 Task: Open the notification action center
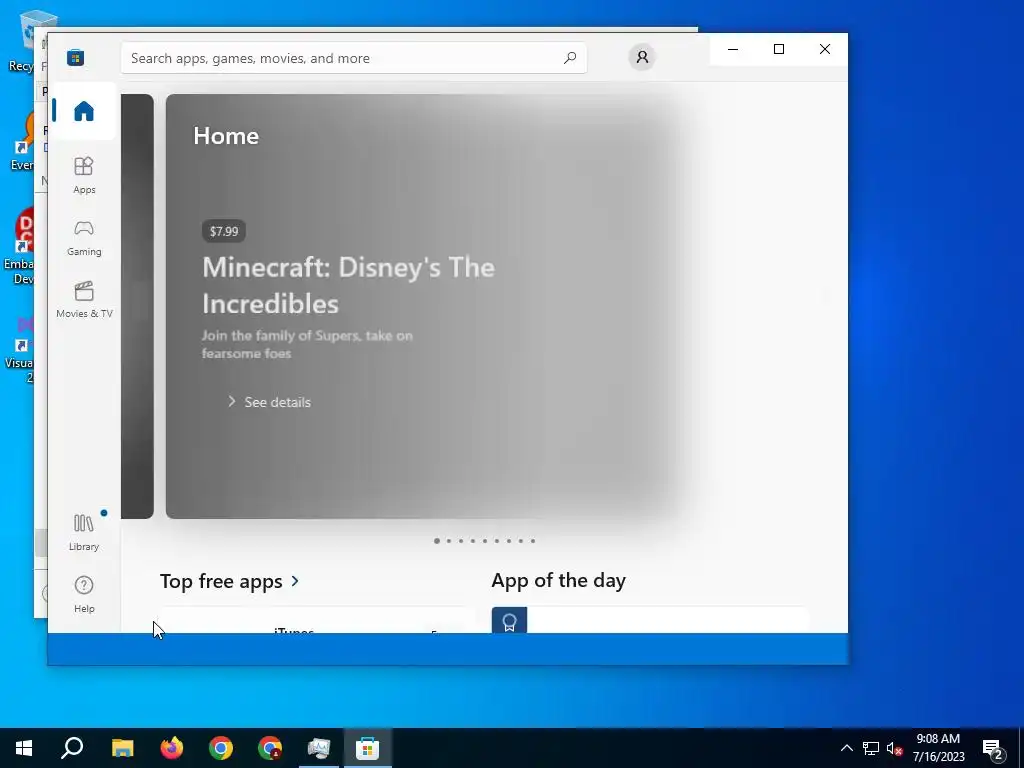click(x=993, y=748)
